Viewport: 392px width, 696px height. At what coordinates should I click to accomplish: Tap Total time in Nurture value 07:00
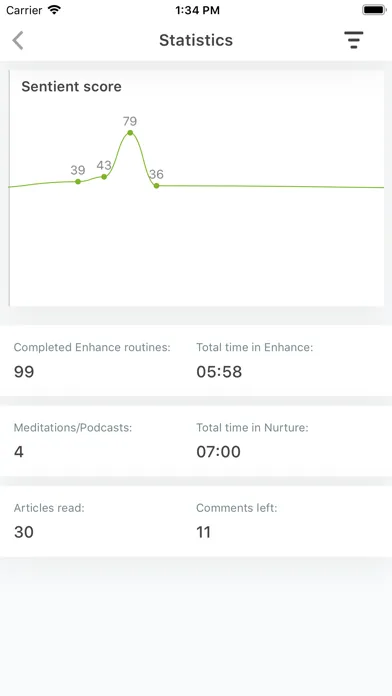tap(218, 452)
